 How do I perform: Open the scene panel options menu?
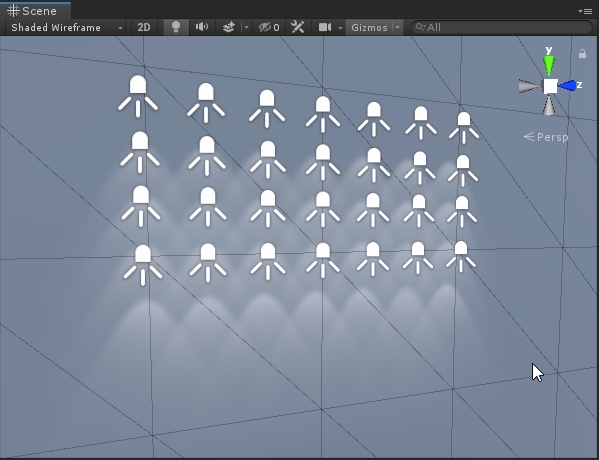pyautogui.click(x=586, y=11)
